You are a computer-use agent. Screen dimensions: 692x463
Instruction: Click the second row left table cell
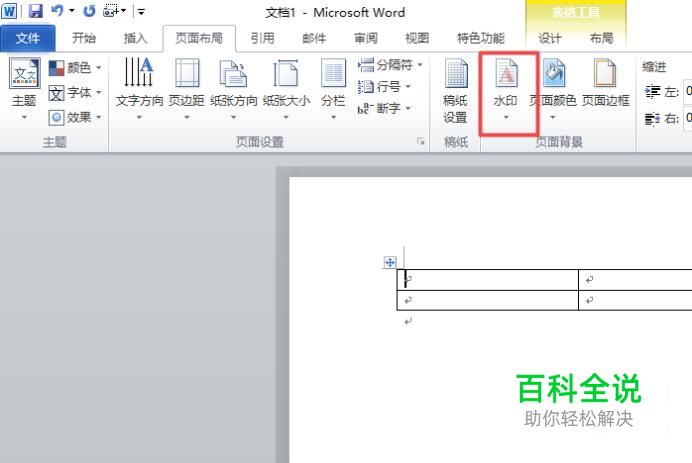tap(488, 300)
